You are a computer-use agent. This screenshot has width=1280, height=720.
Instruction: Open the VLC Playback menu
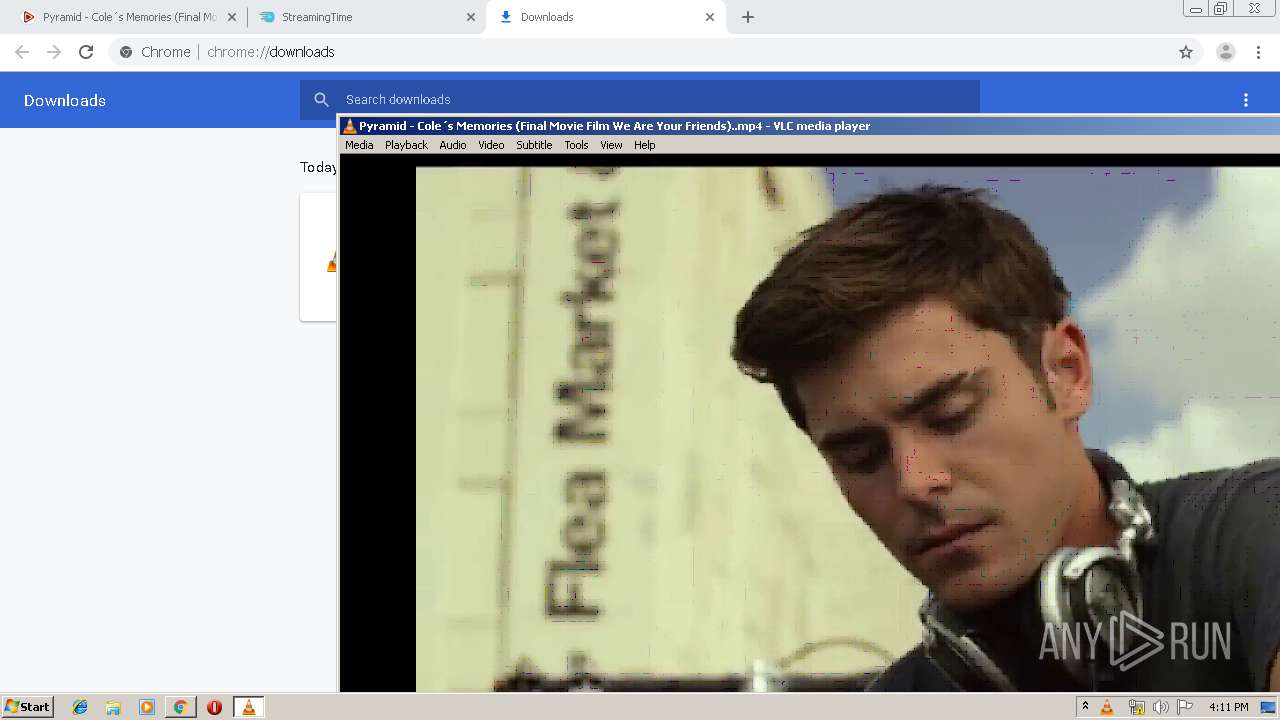pos(406,145)
